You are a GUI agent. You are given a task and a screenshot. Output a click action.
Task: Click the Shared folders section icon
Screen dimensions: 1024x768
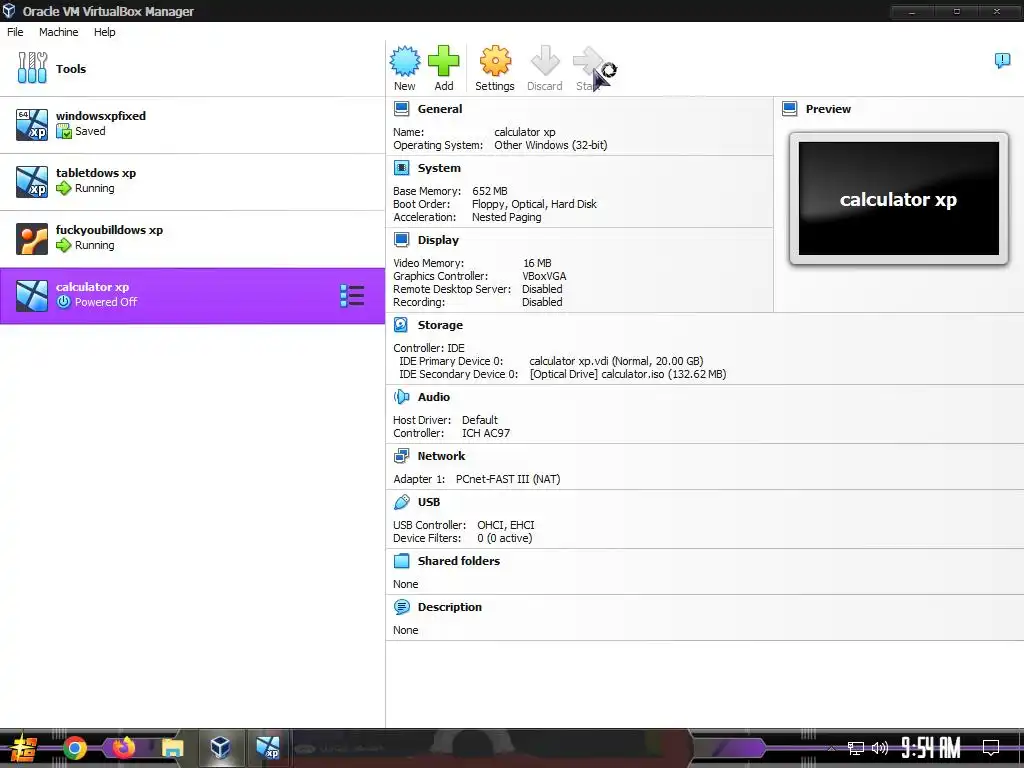coord(402,560)
